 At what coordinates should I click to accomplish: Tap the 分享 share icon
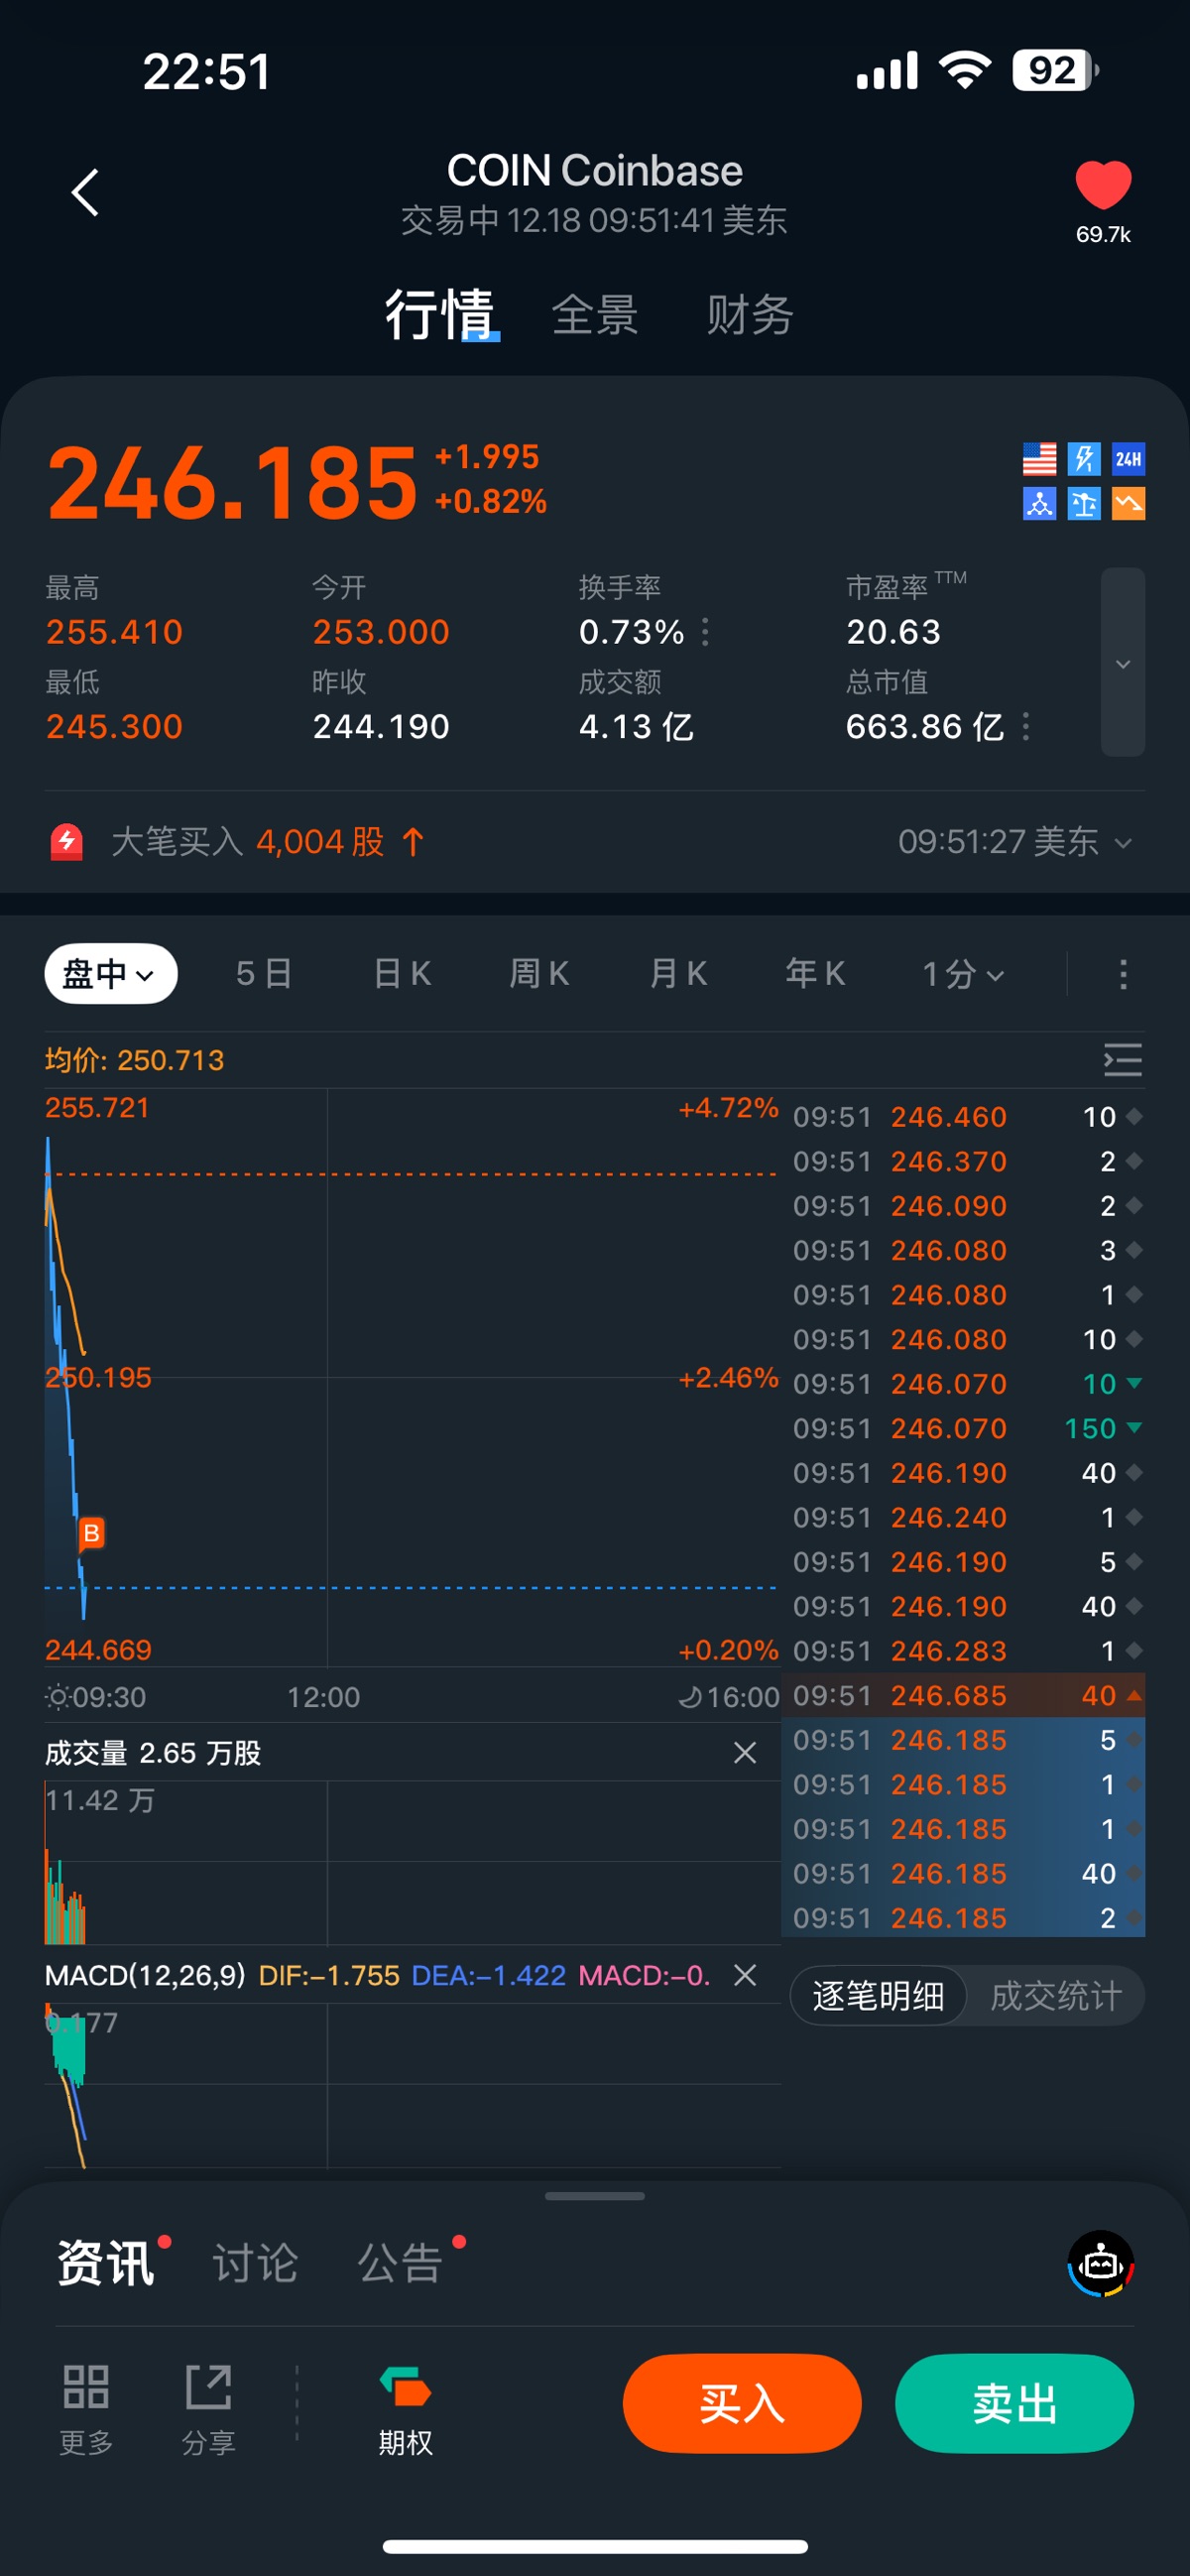point(208,2388)
